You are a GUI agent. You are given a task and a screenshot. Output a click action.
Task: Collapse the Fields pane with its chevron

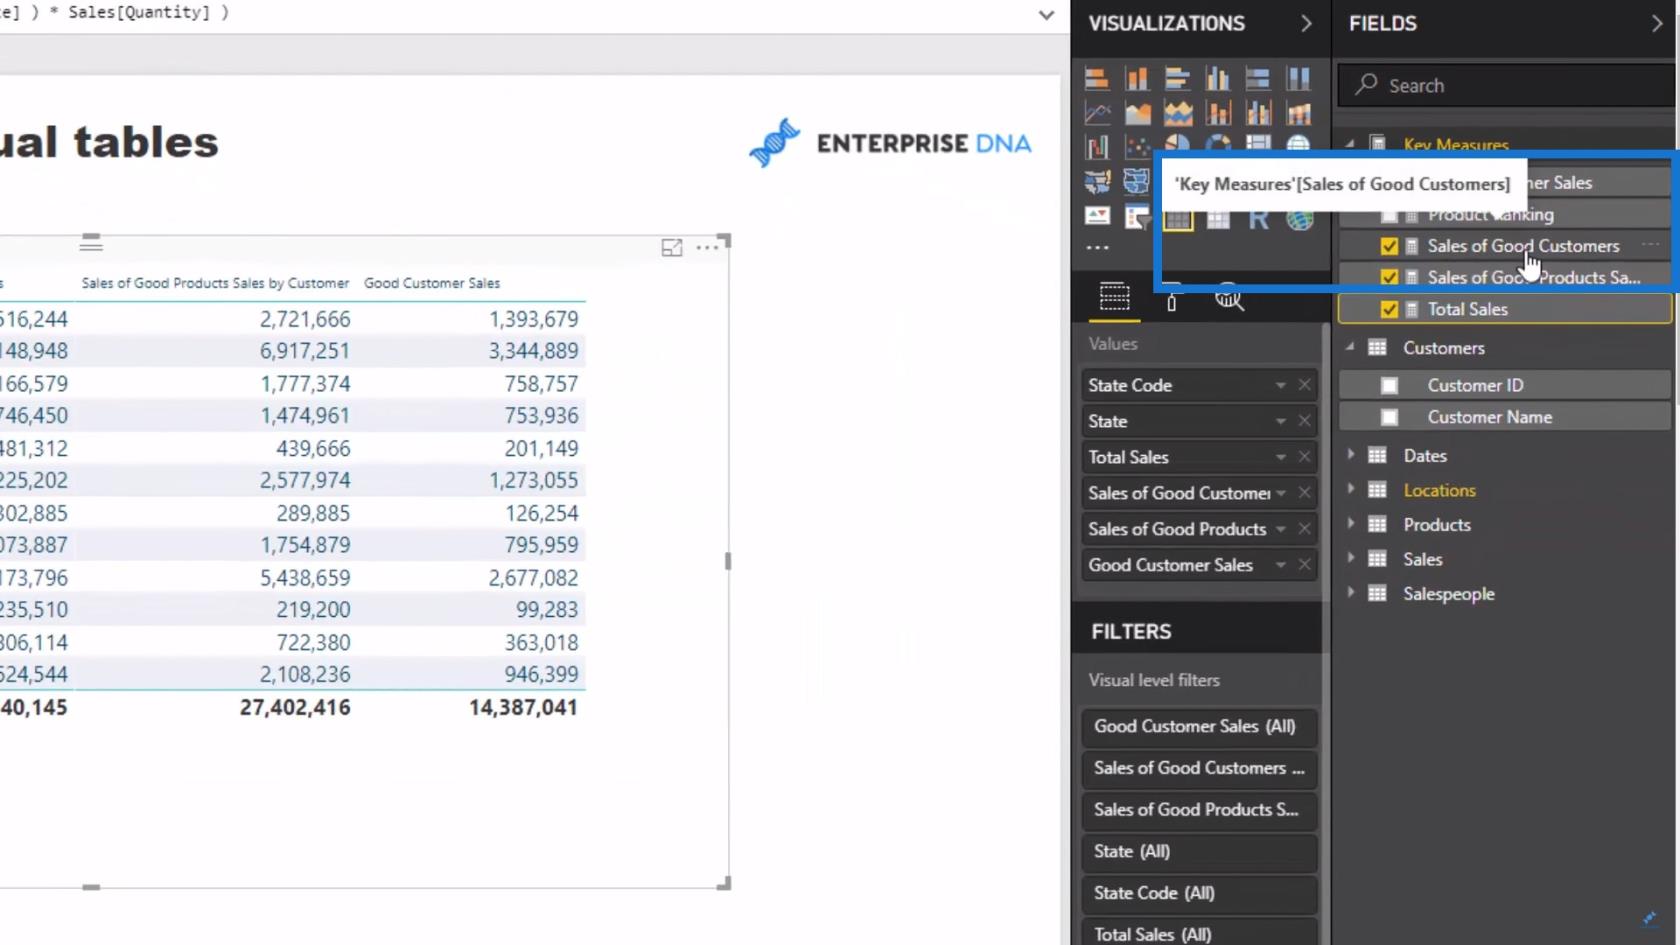point(1657,23)
